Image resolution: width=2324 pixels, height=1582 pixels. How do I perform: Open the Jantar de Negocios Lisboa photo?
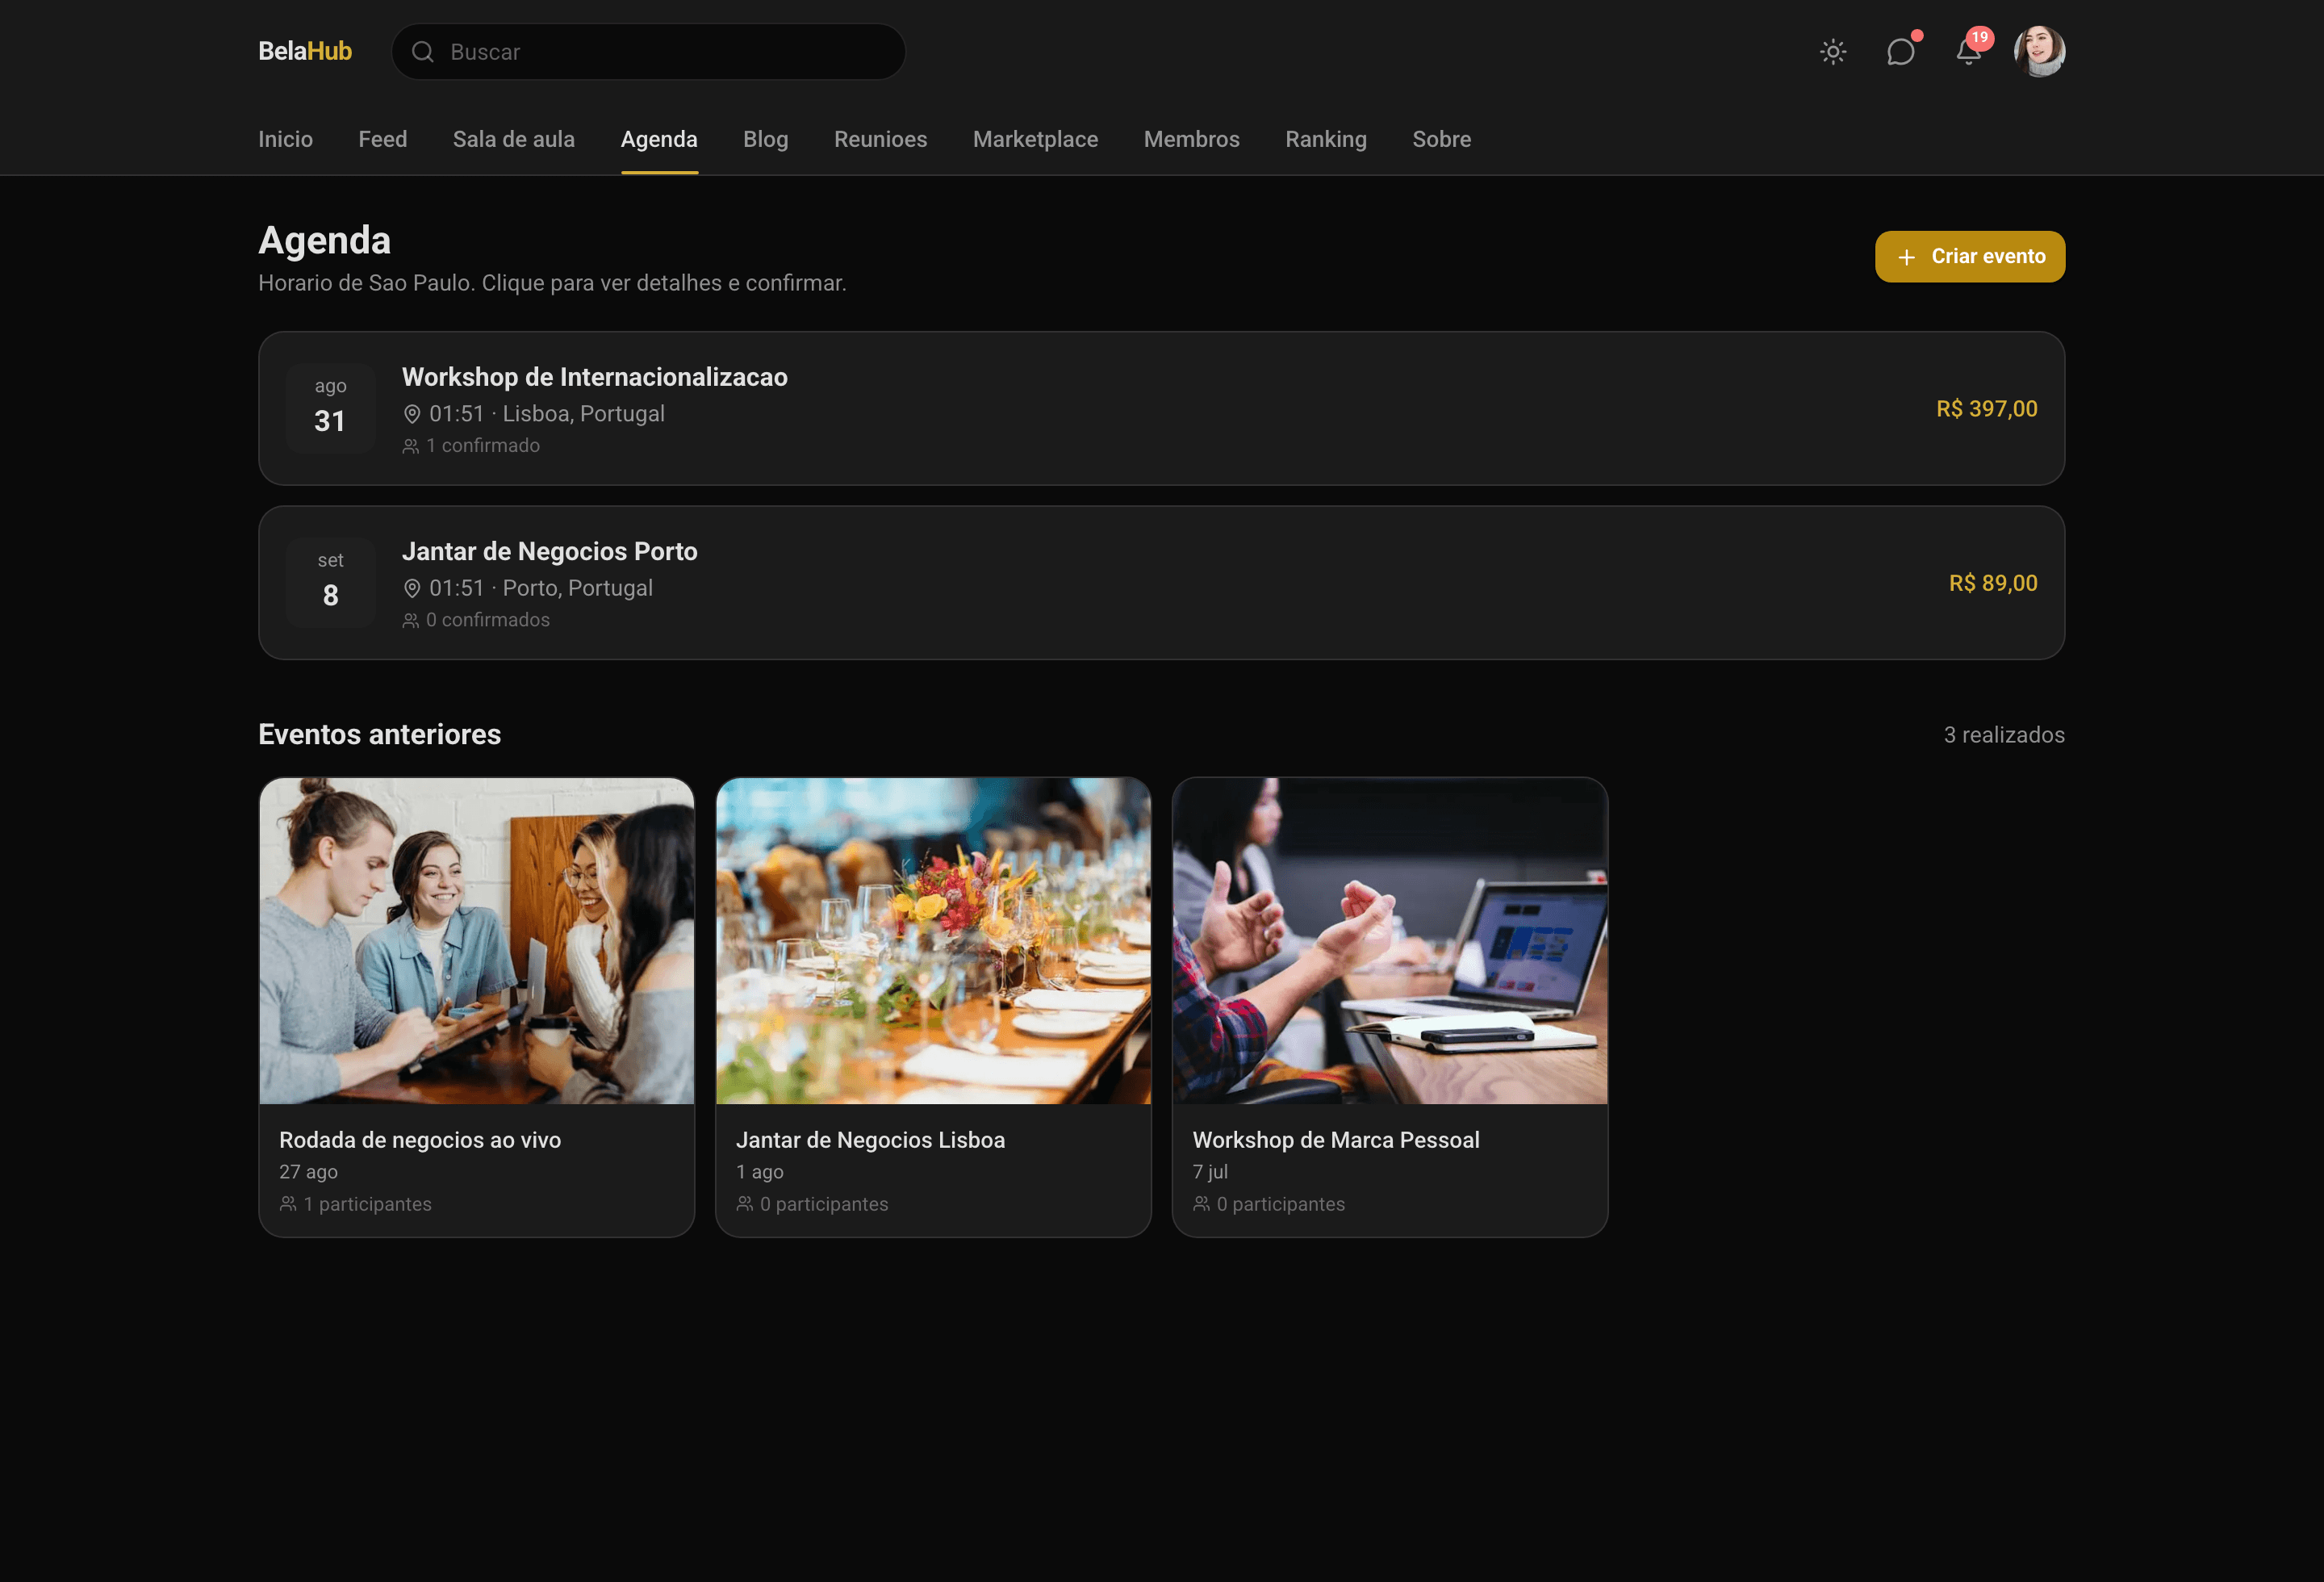(934, 941)
